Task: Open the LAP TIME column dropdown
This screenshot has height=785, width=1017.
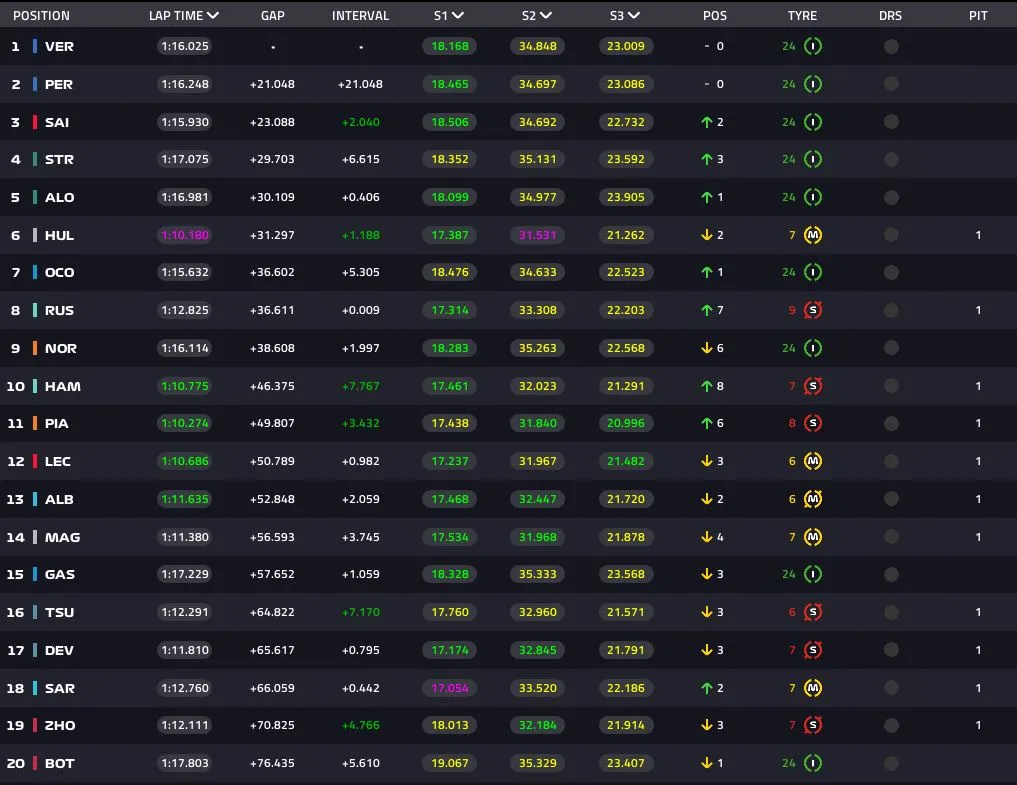Action: pyautogui.click(x=212, y=16)
